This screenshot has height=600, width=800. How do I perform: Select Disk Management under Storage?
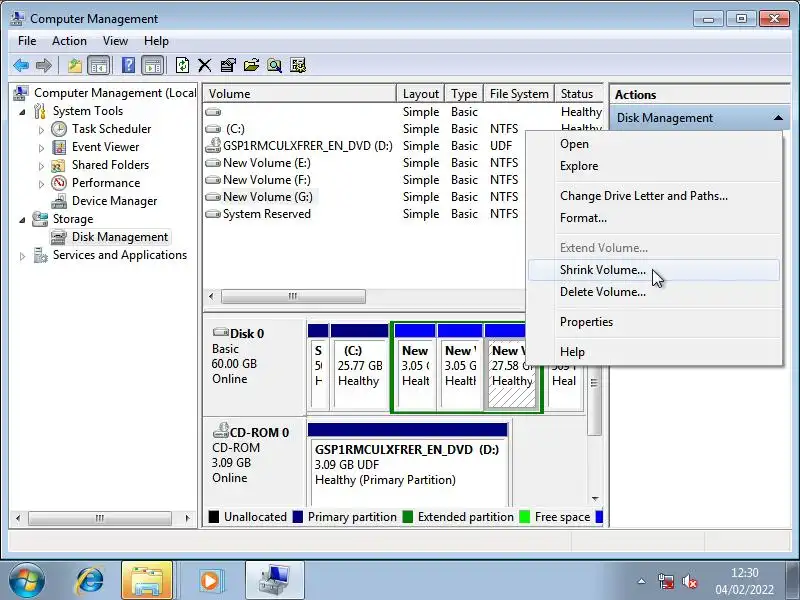click(x=120, y=237)
